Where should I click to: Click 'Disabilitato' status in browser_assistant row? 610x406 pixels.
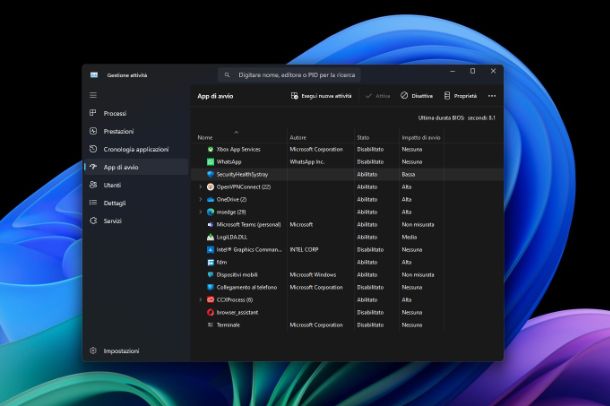click(370, 312)
